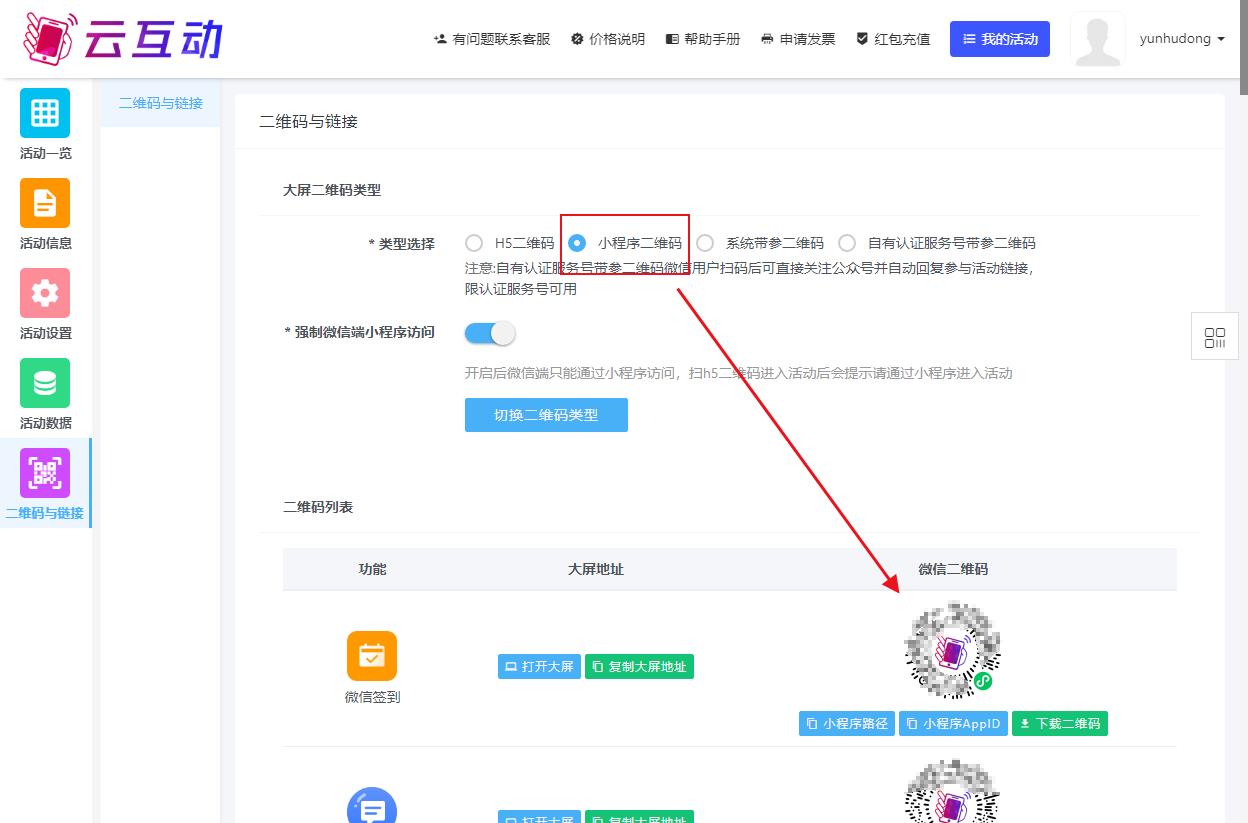Screen dimensions: 1248x823
Task: Click 大屏二维码类型 section heading
Action: pyautogui.click(x=332, y=190)
